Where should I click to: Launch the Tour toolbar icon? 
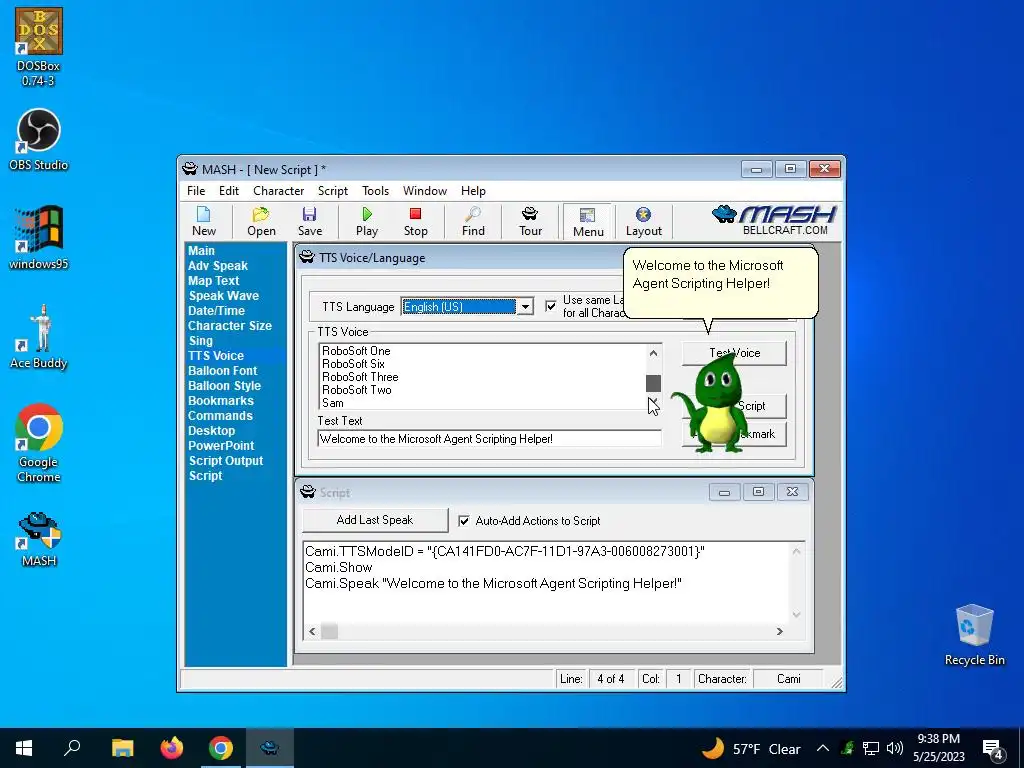click(530, 221)
